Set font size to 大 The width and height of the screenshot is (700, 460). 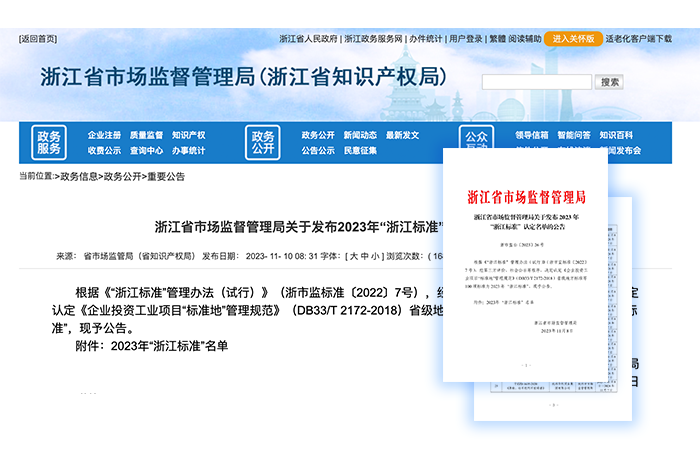pyautogui.click(x=354, y=256)
